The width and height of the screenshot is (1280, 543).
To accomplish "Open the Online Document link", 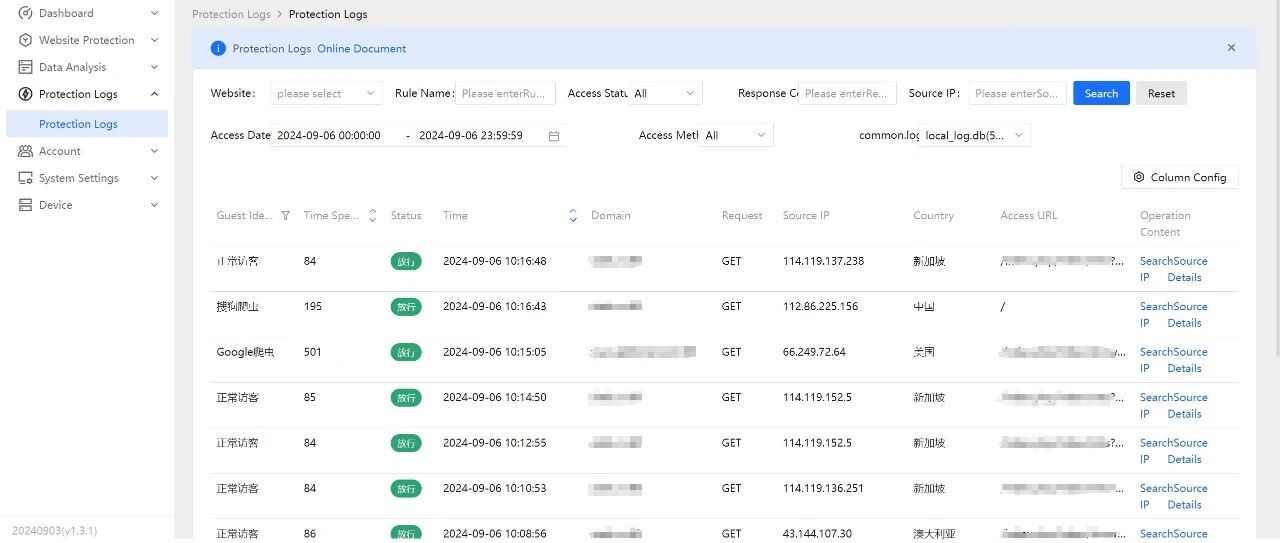I will 362,48.
